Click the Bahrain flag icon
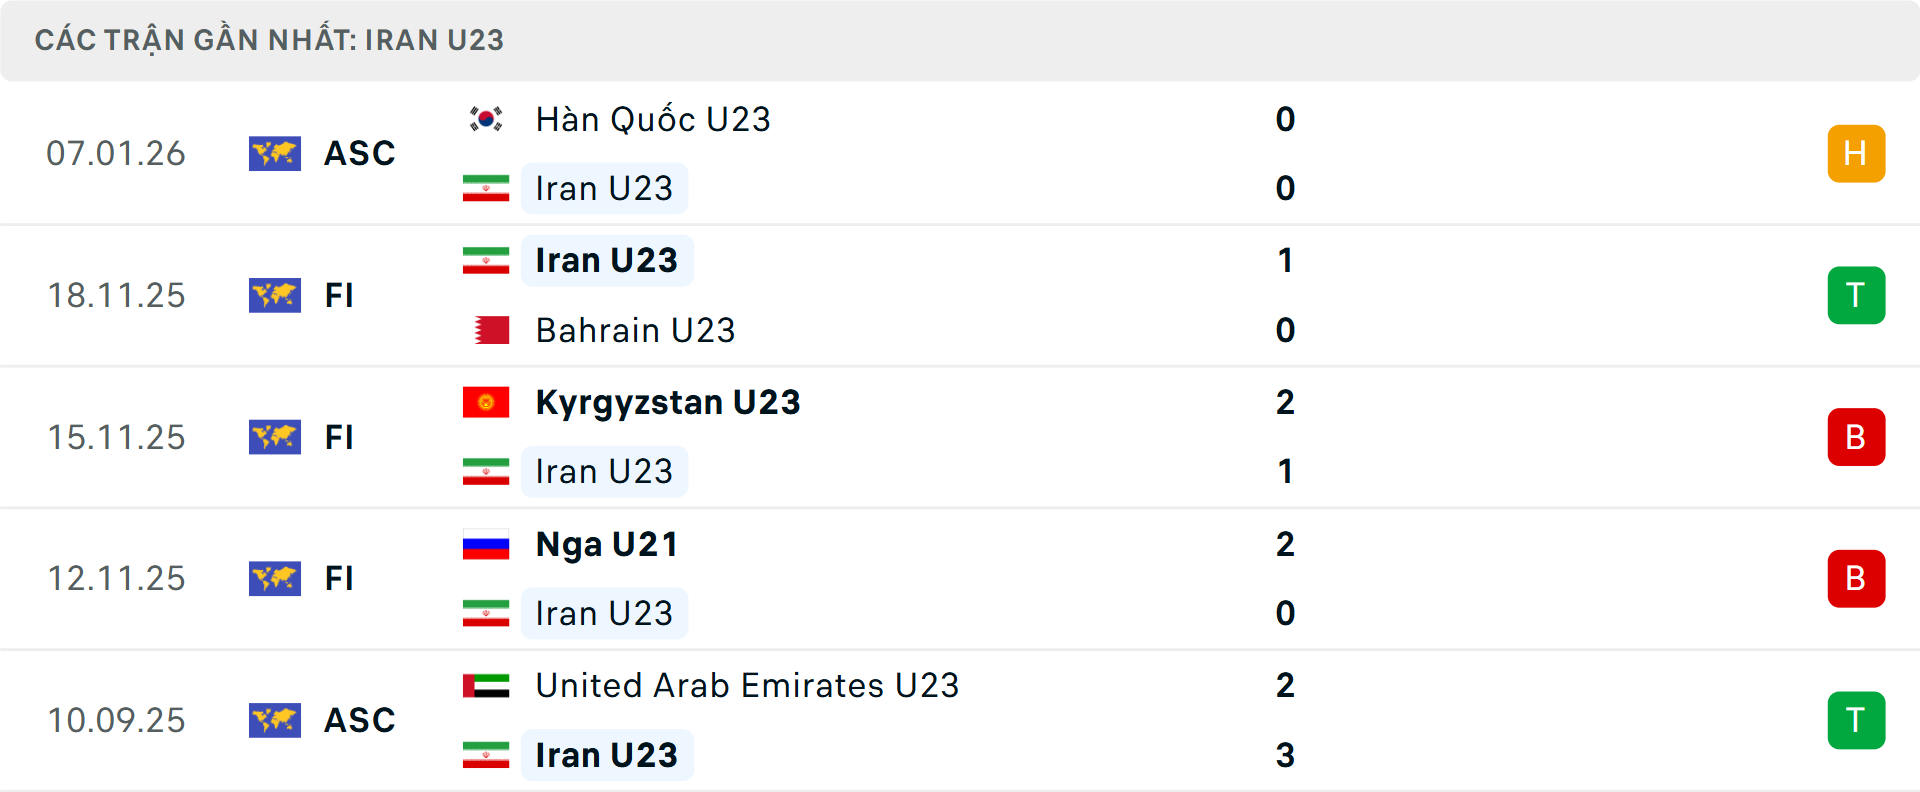This screenshot has height=792, width=1920. (487, 330)
